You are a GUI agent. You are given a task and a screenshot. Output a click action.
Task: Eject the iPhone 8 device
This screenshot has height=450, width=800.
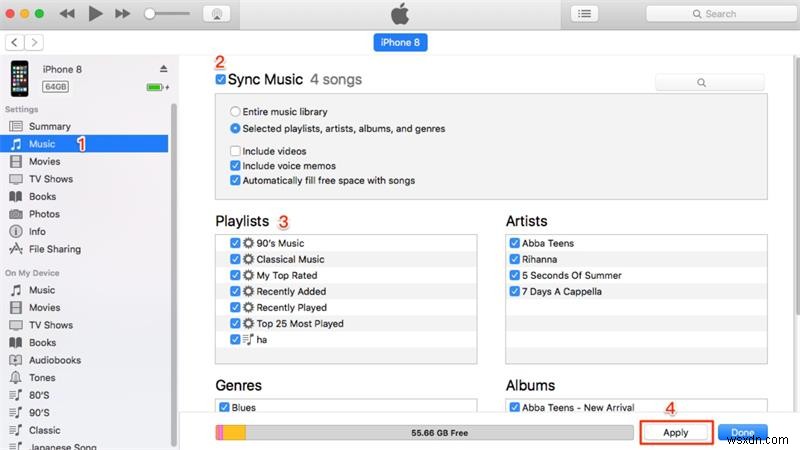(x=163, y=68)
